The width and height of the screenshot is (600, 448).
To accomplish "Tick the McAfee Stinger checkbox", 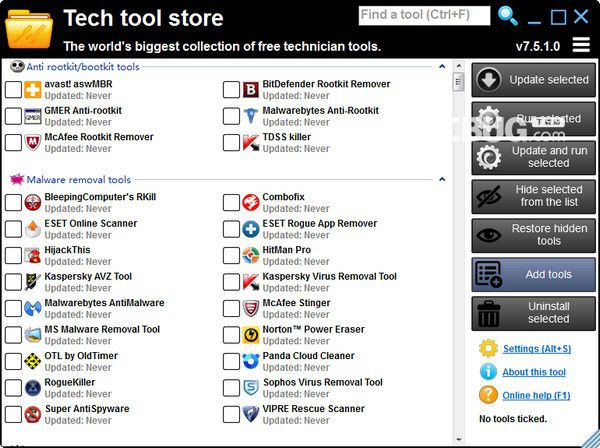I will click(232, 308).
